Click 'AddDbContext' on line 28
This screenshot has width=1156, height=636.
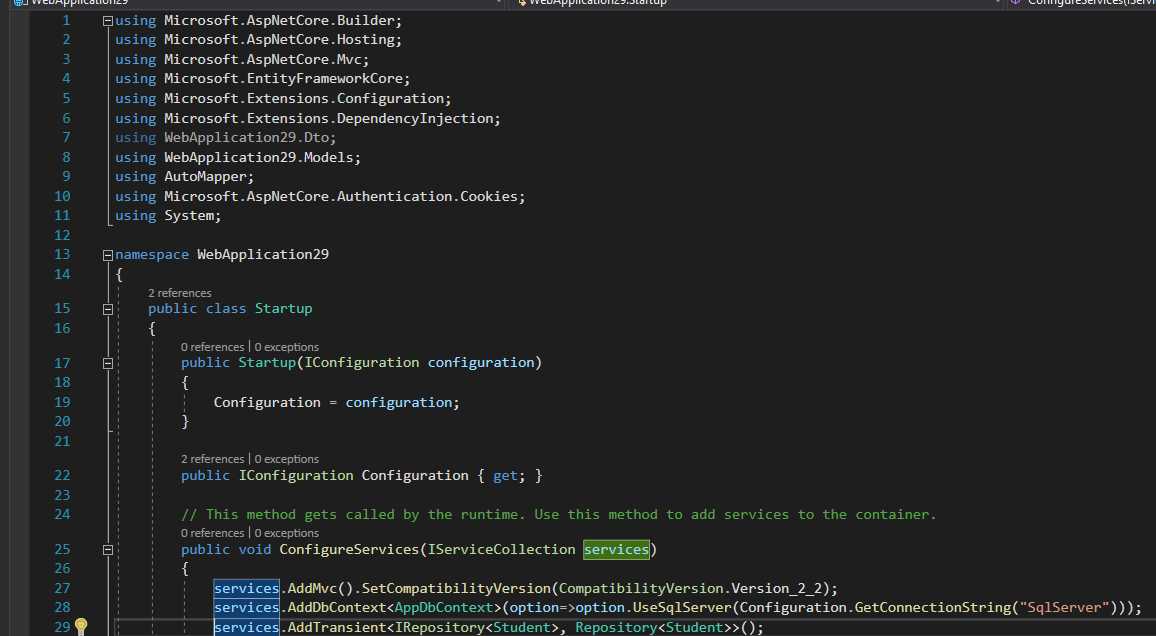pyautogui.click(x=337, y=607)
